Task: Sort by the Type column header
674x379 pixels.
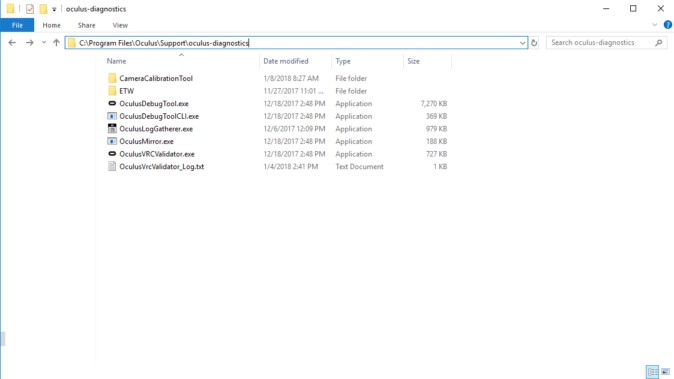Action: (343, 61)
